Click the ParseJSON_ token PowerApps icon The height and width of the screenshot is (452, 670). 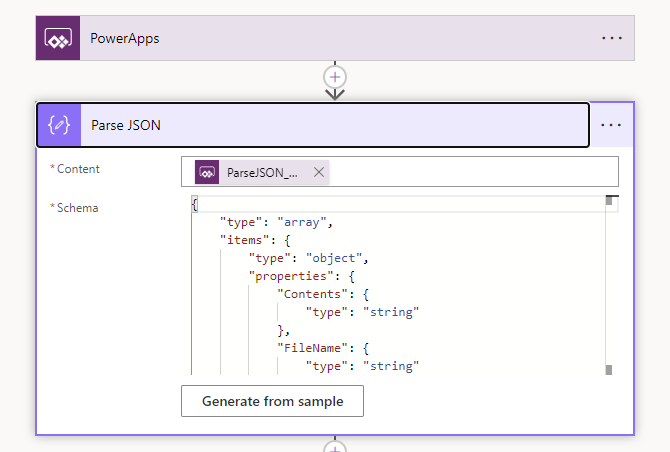(x=207, y=172)
